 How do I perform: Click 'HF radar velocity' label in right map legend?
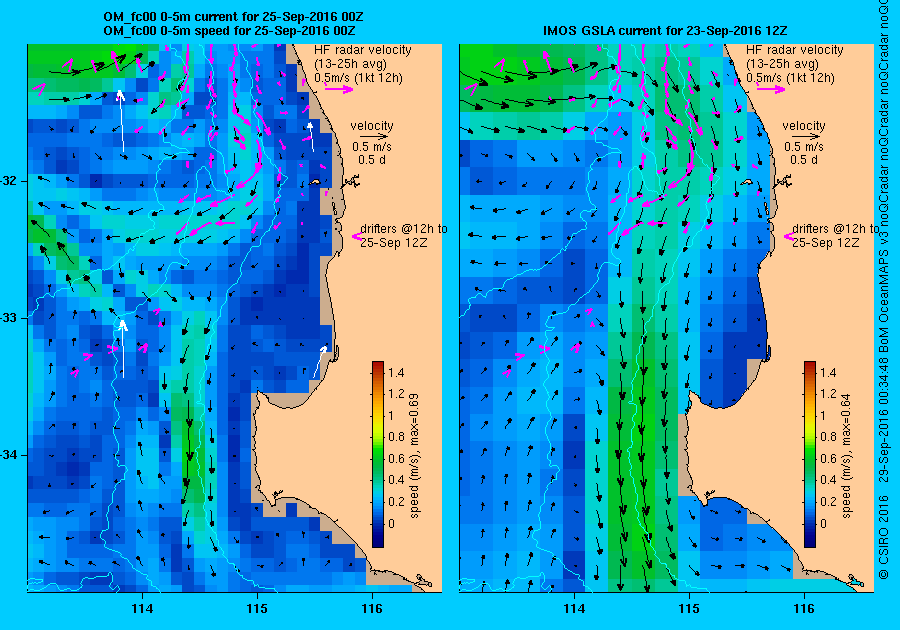point(795,50)
